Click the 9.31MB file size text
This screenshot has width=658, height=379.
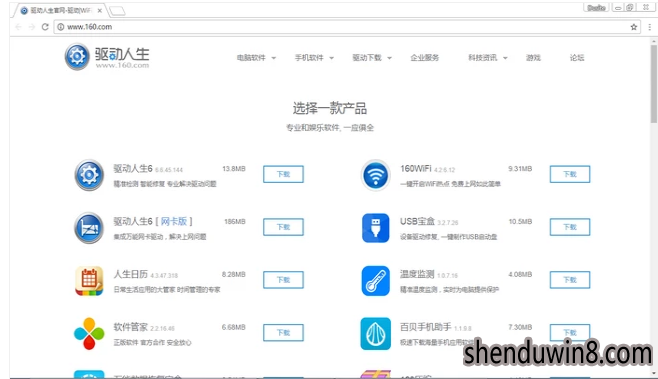[520, 169]
